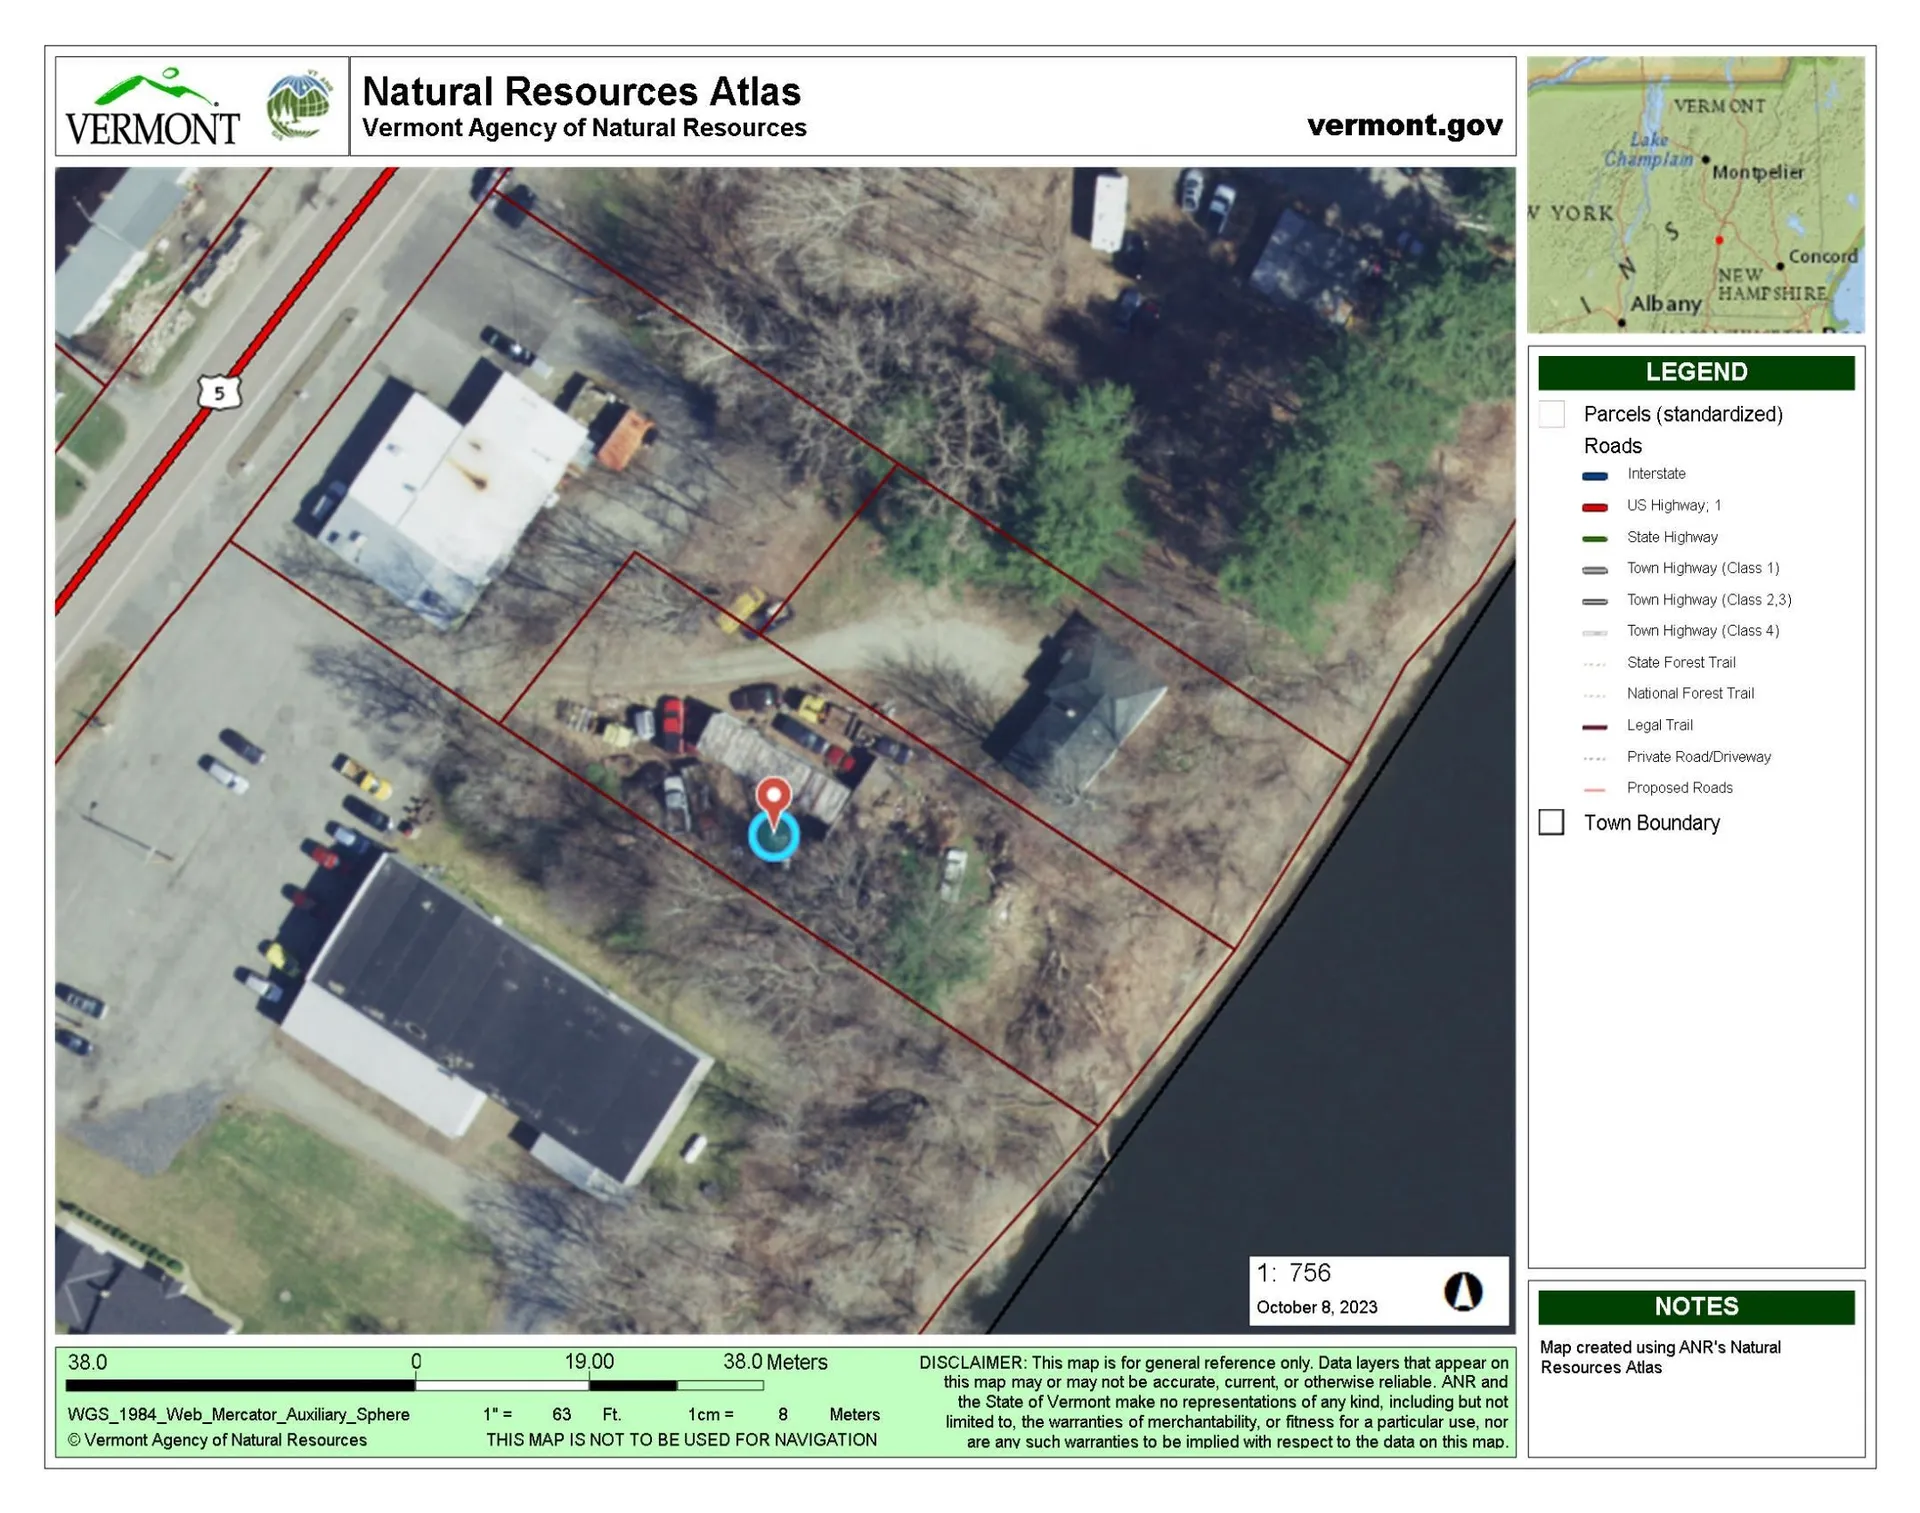Viewport: 1920px width, 1513px height.
Task: Click the Town Highway (Class 1) swatch
Action: point(1594,570)
